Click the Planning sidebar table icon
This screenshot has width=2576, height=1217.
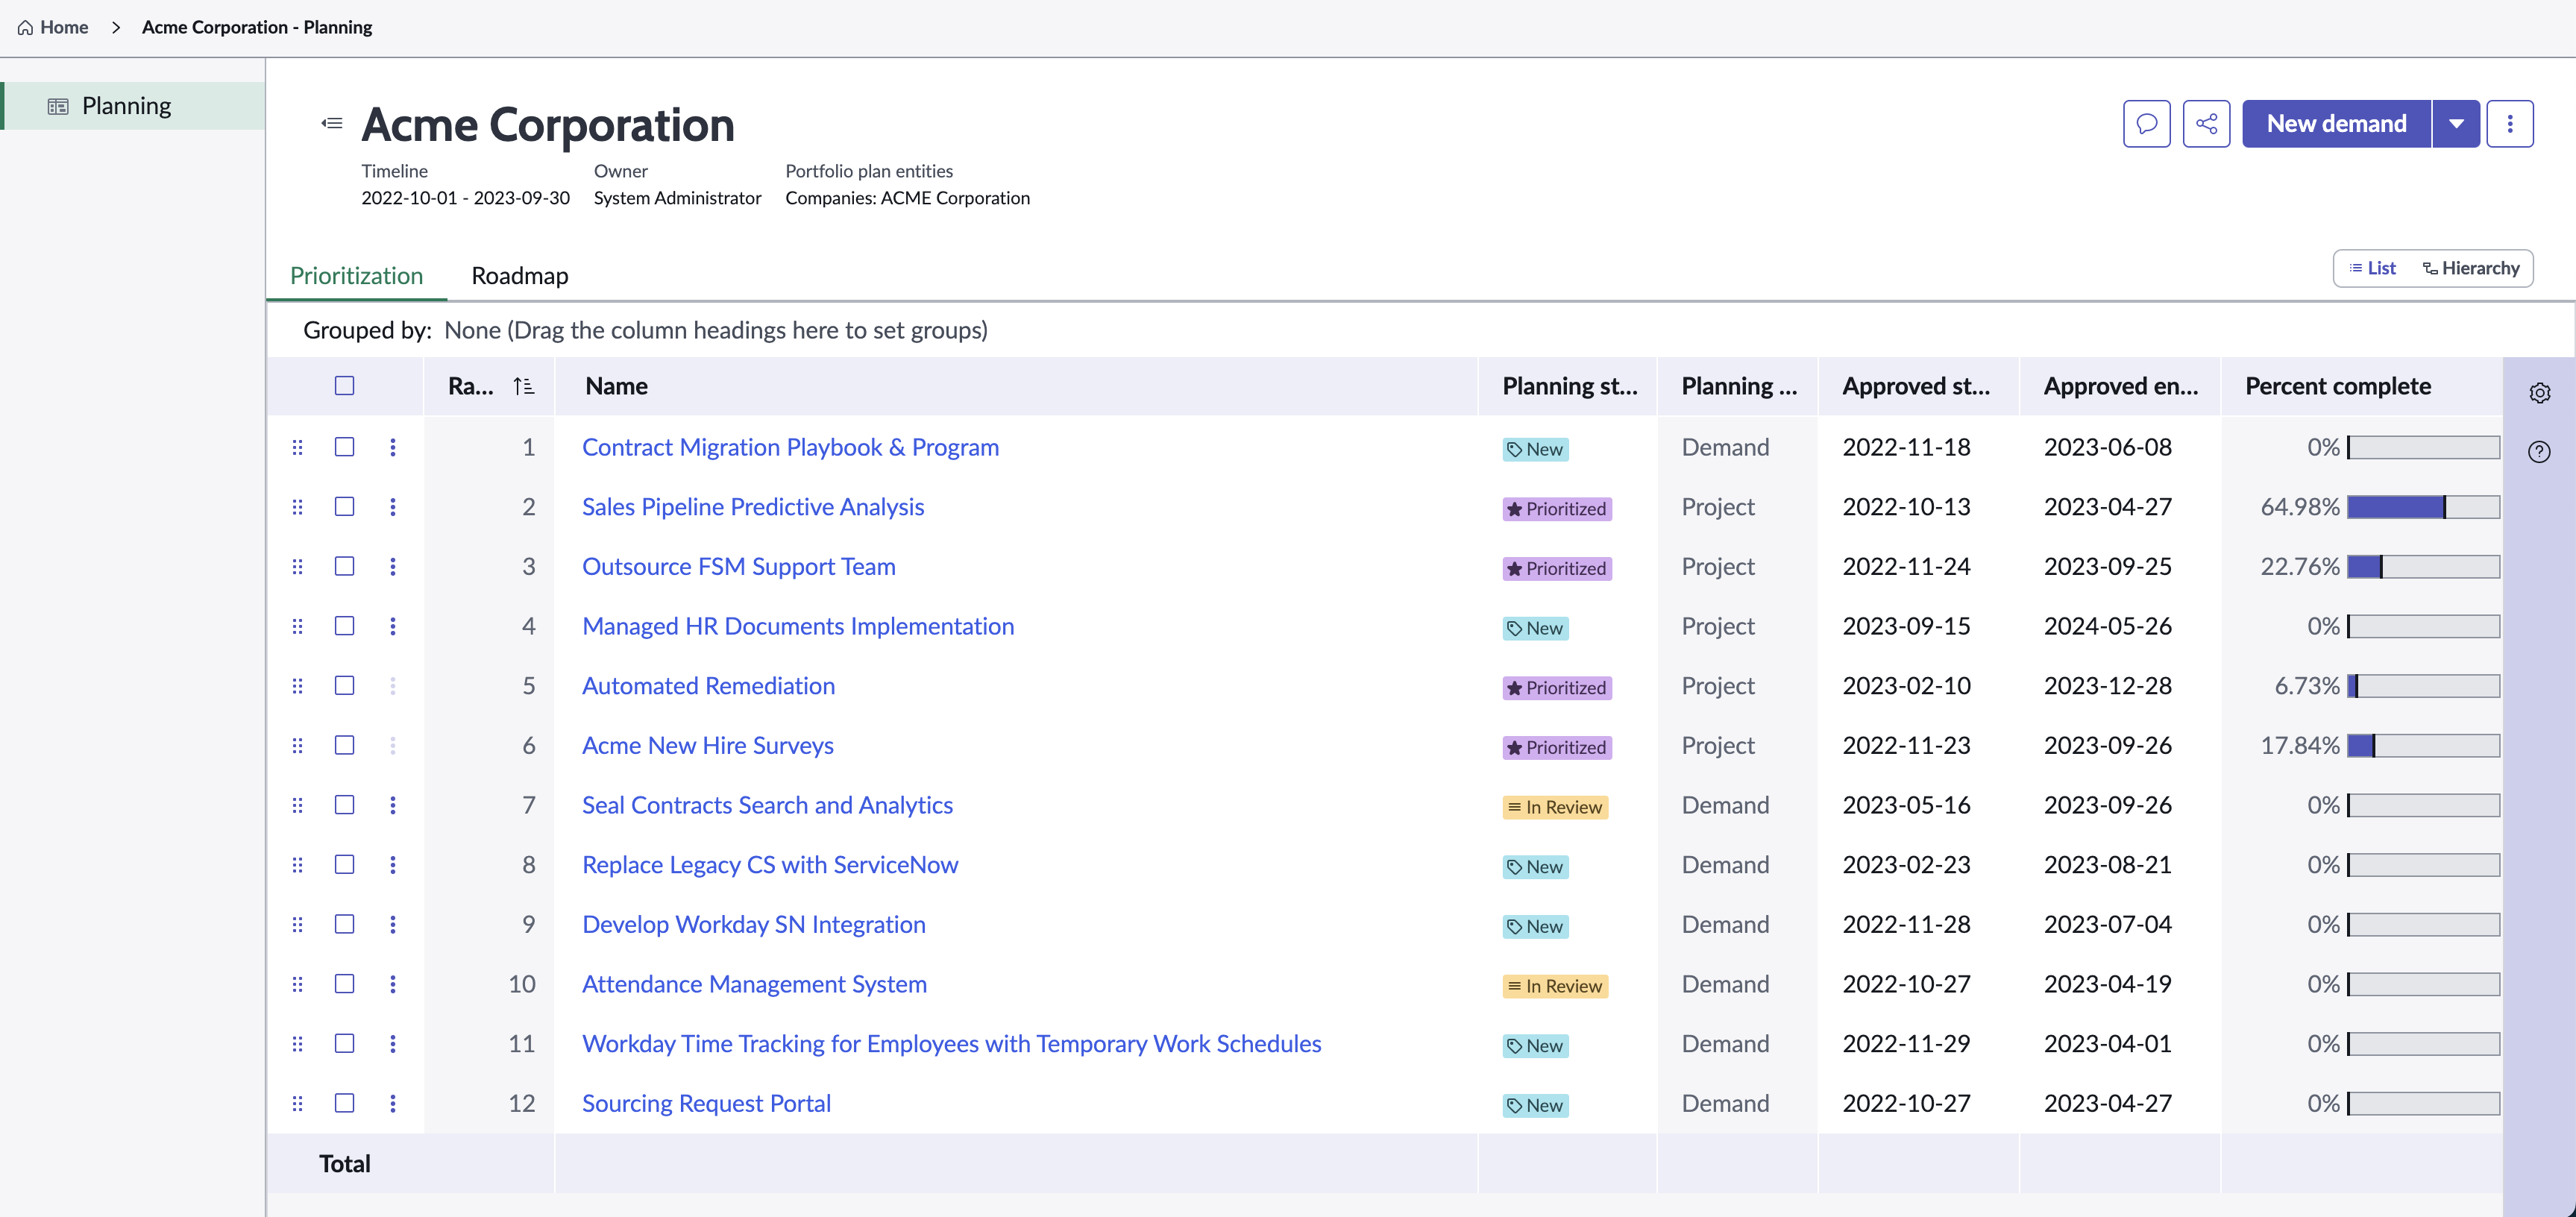(58, 106)
